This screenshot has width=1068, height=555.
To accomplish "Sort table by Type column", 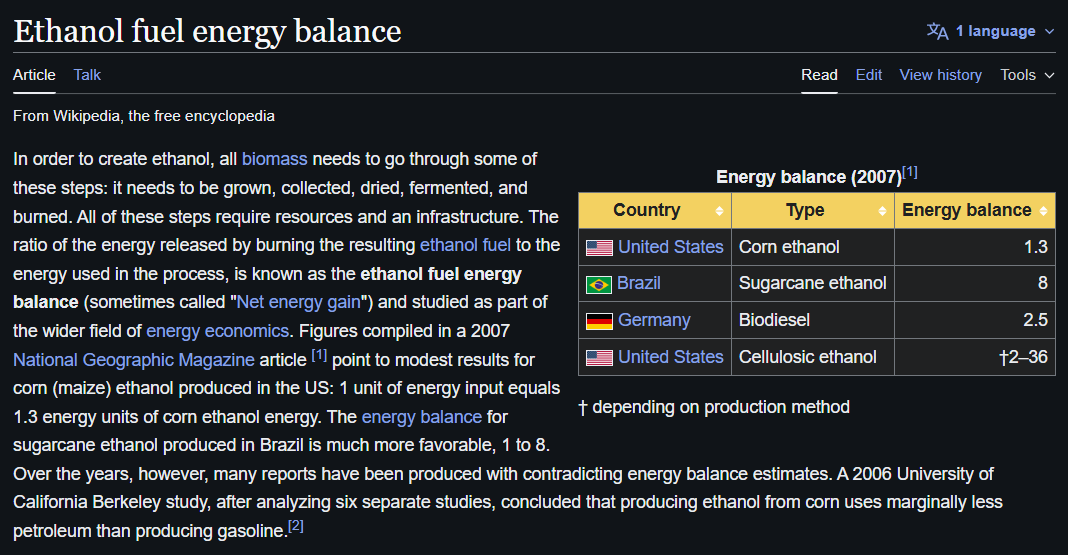I will click(813, 210).
